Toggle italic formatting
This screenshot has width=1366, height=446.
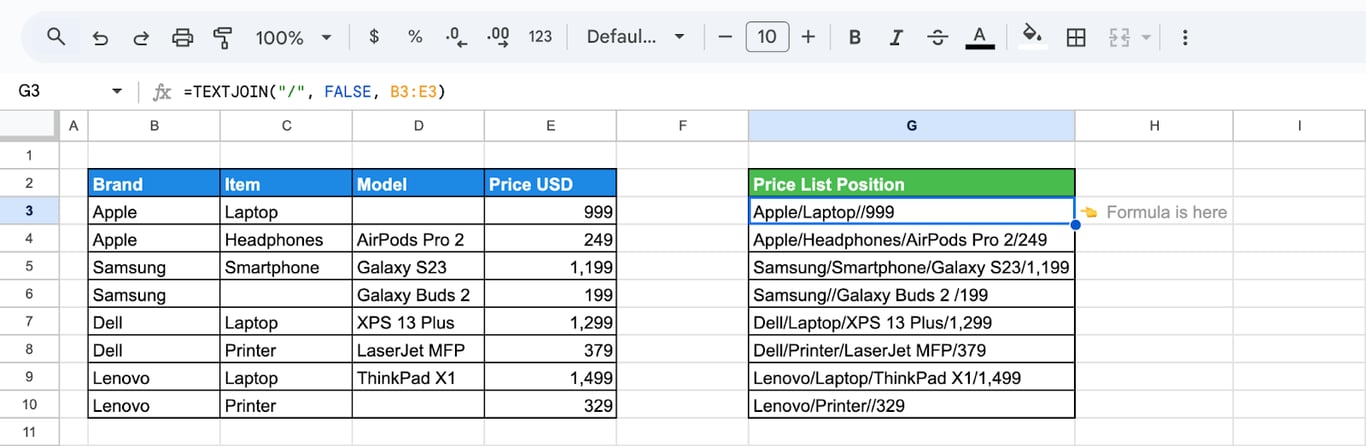(896, 37)
